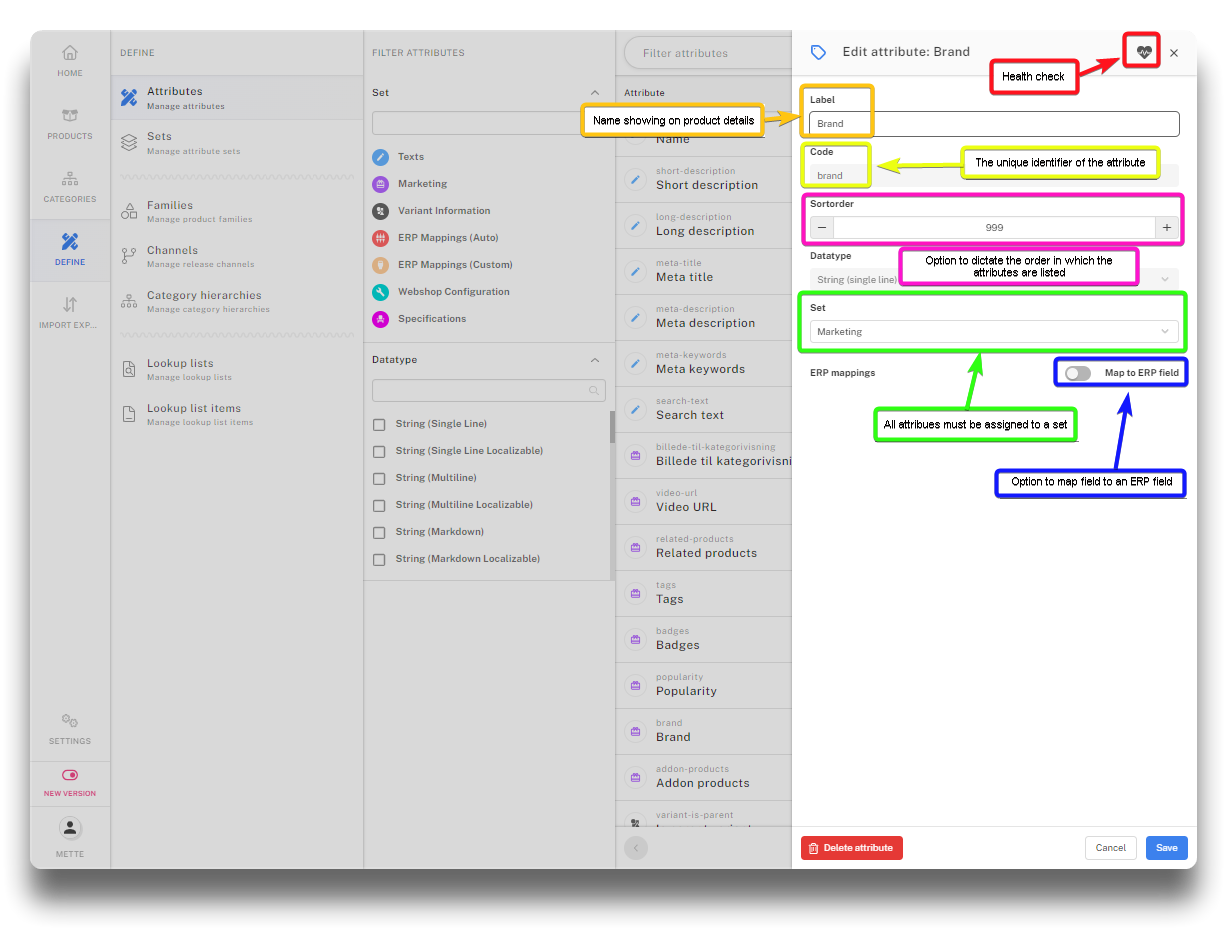Click the red Delete attribute button

tap(851, 848)
